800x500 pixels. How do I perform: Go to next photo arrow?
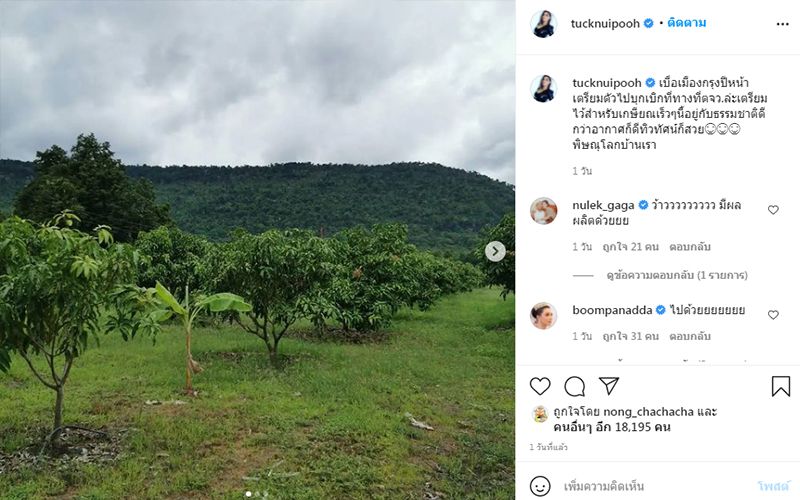[495, 251]
